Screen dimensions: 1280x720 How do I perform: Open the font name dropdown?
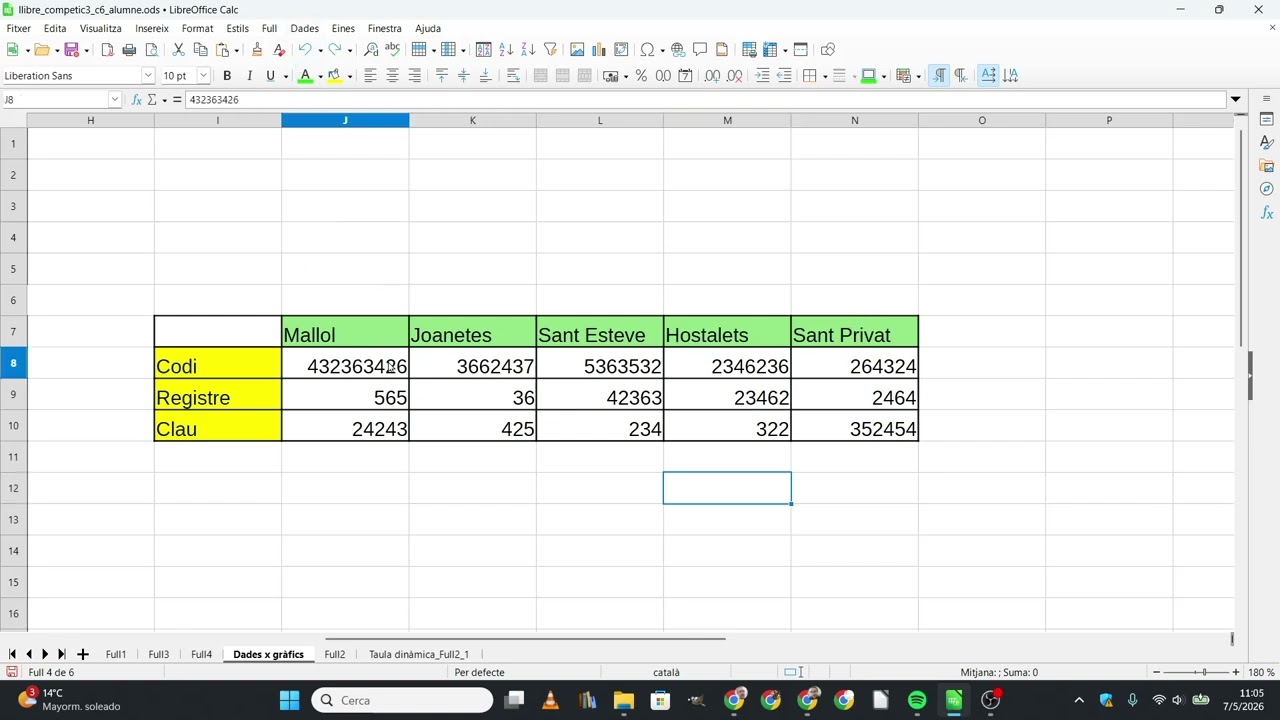[148, 76]
